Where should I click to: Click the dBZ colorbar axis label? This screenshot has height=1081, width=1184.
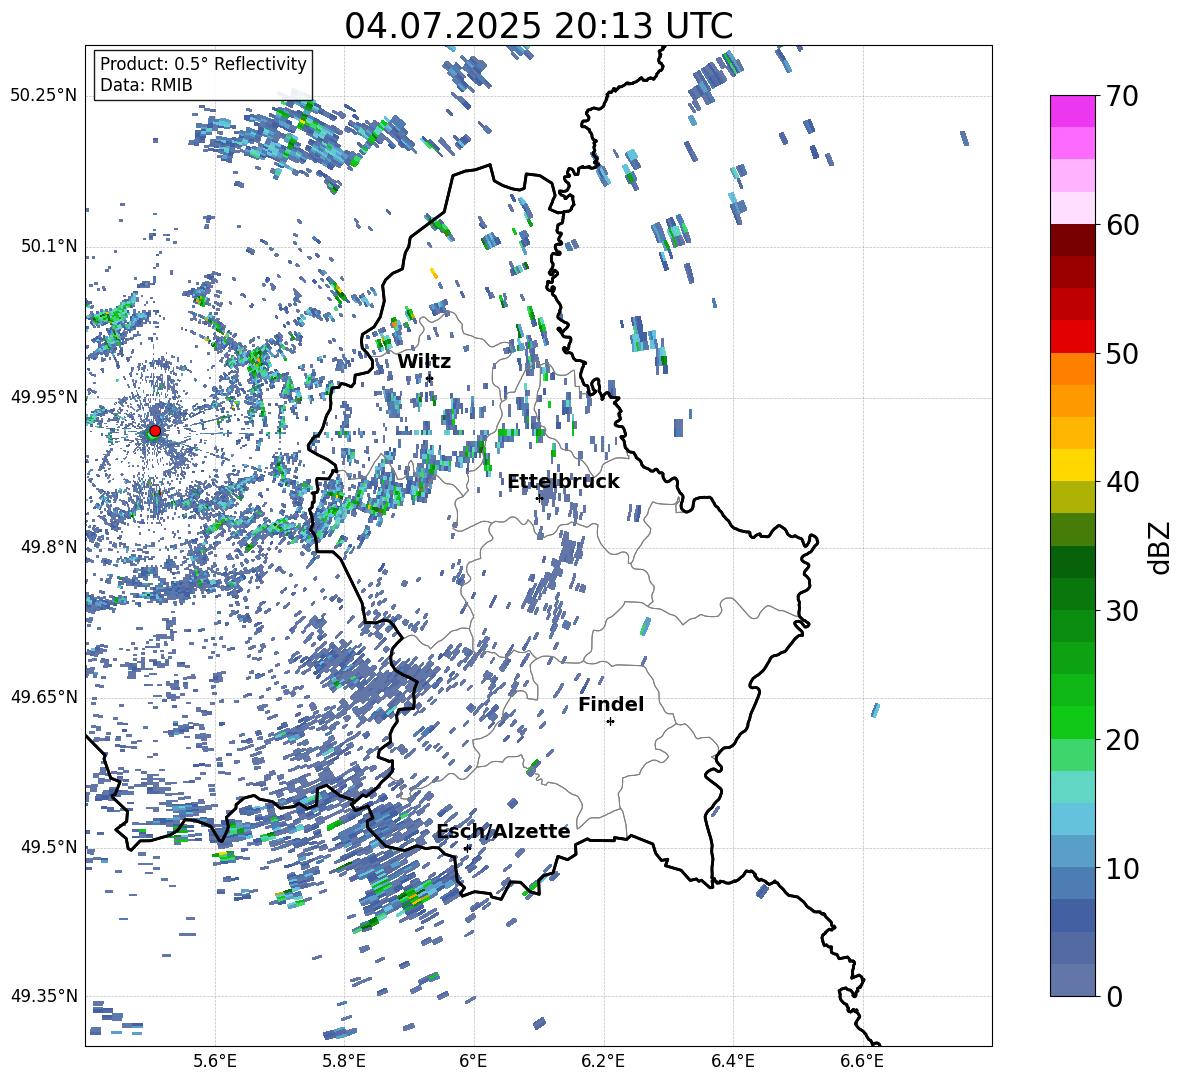1161,547
